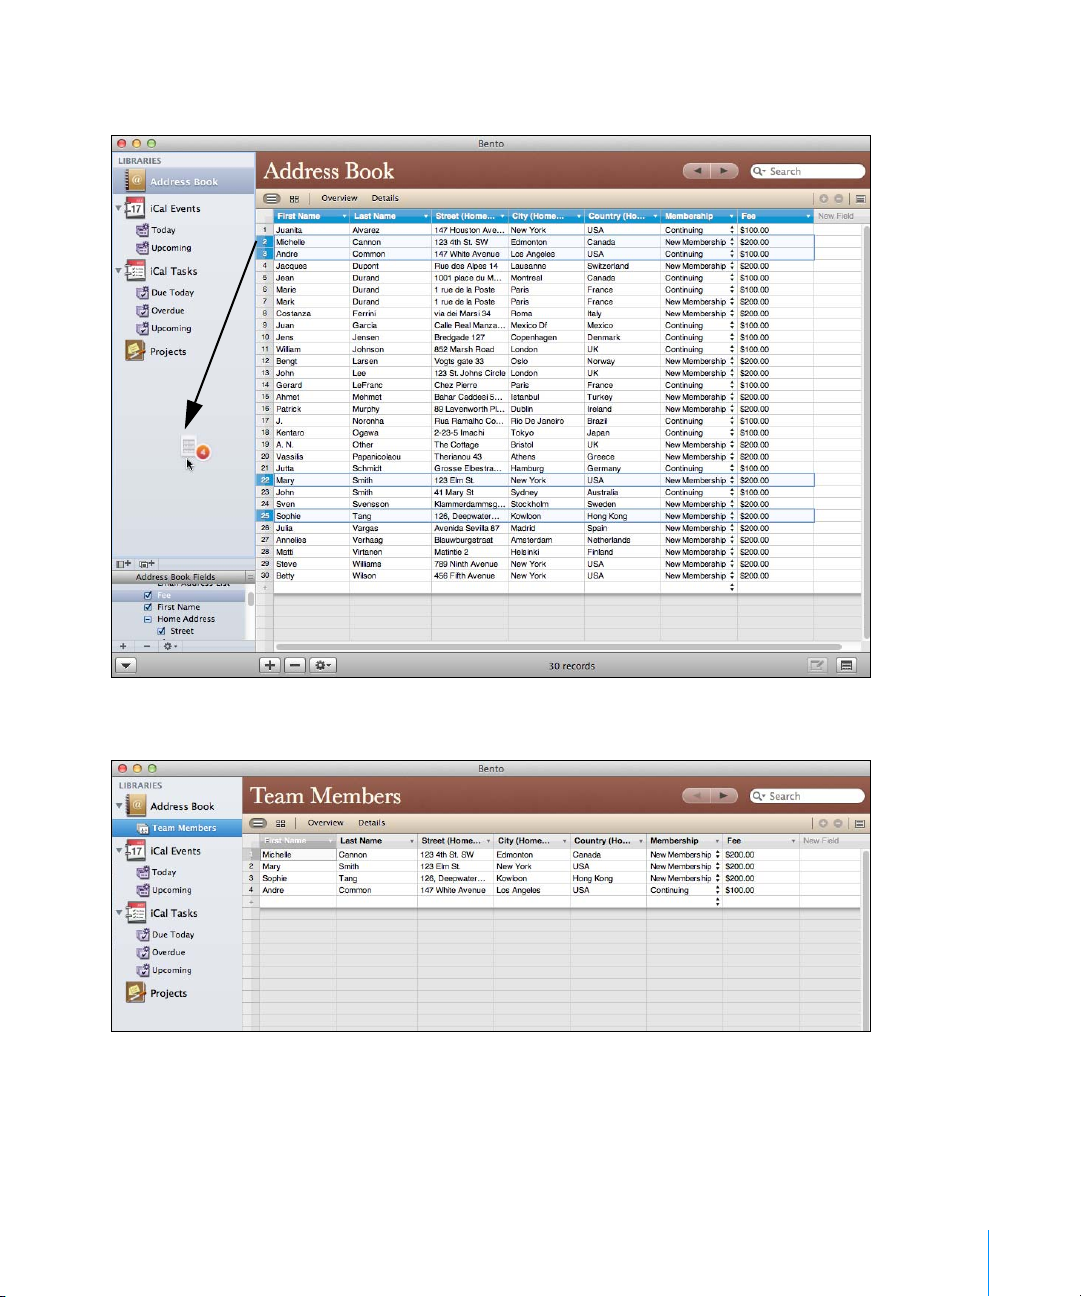Viewport: 1081px width, 1297px height.
Task: Click the new library button above Address Book Fields
Action: pos(123,564)
